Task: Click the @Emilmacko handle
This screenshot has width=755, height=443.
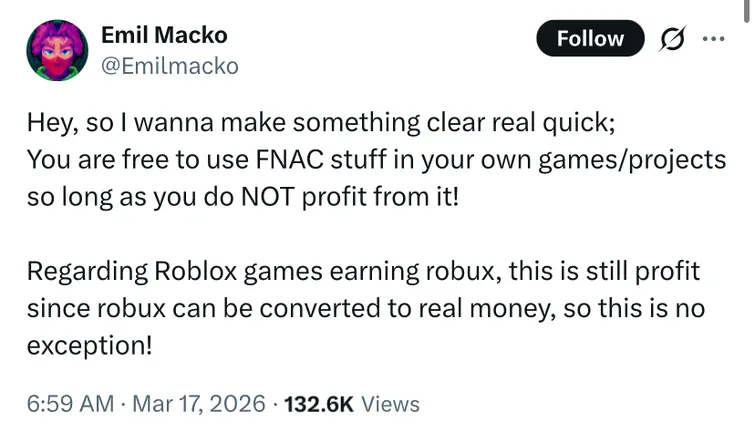Action: (x=170, y=66)
